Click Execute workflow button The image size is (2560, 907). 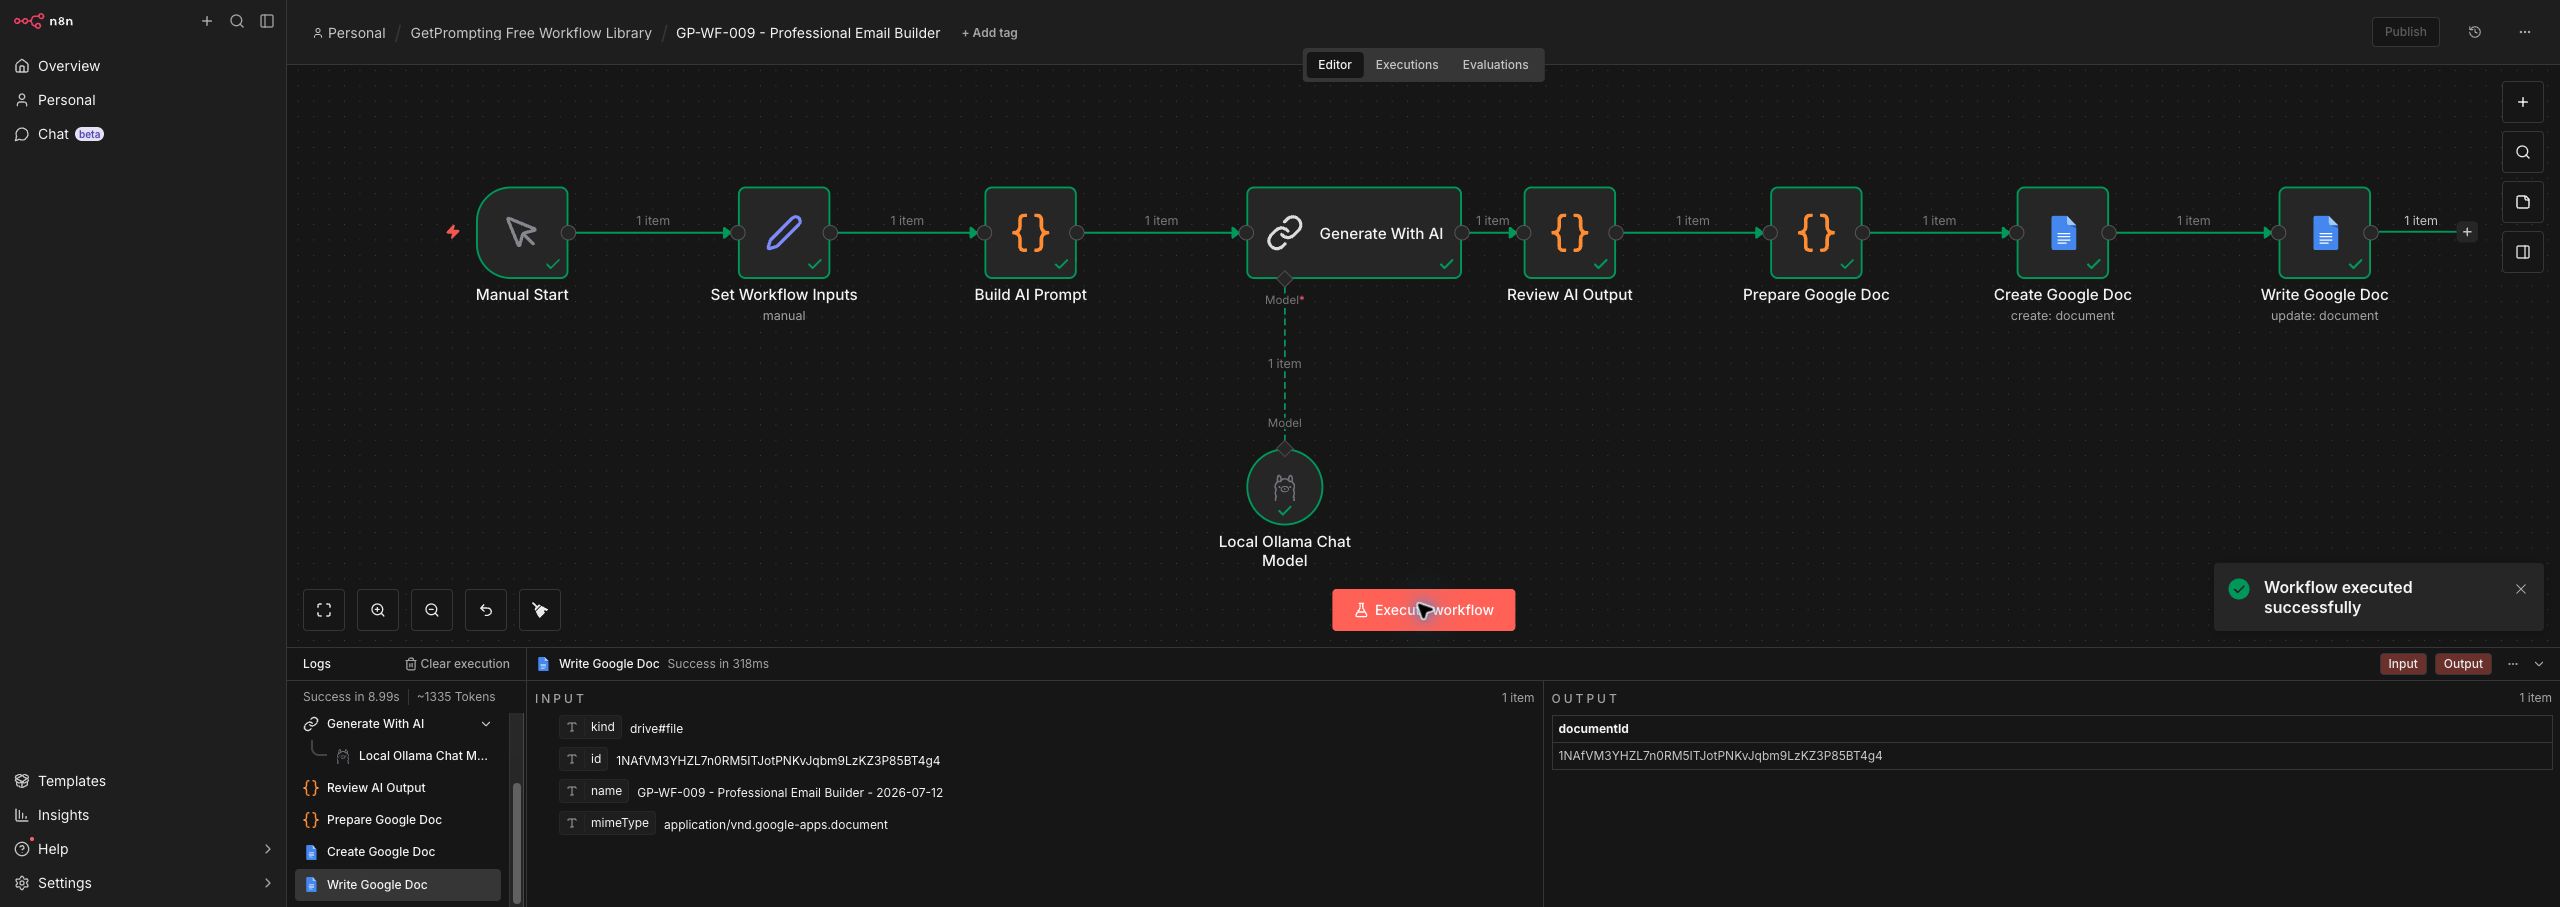pos(1423,610)
